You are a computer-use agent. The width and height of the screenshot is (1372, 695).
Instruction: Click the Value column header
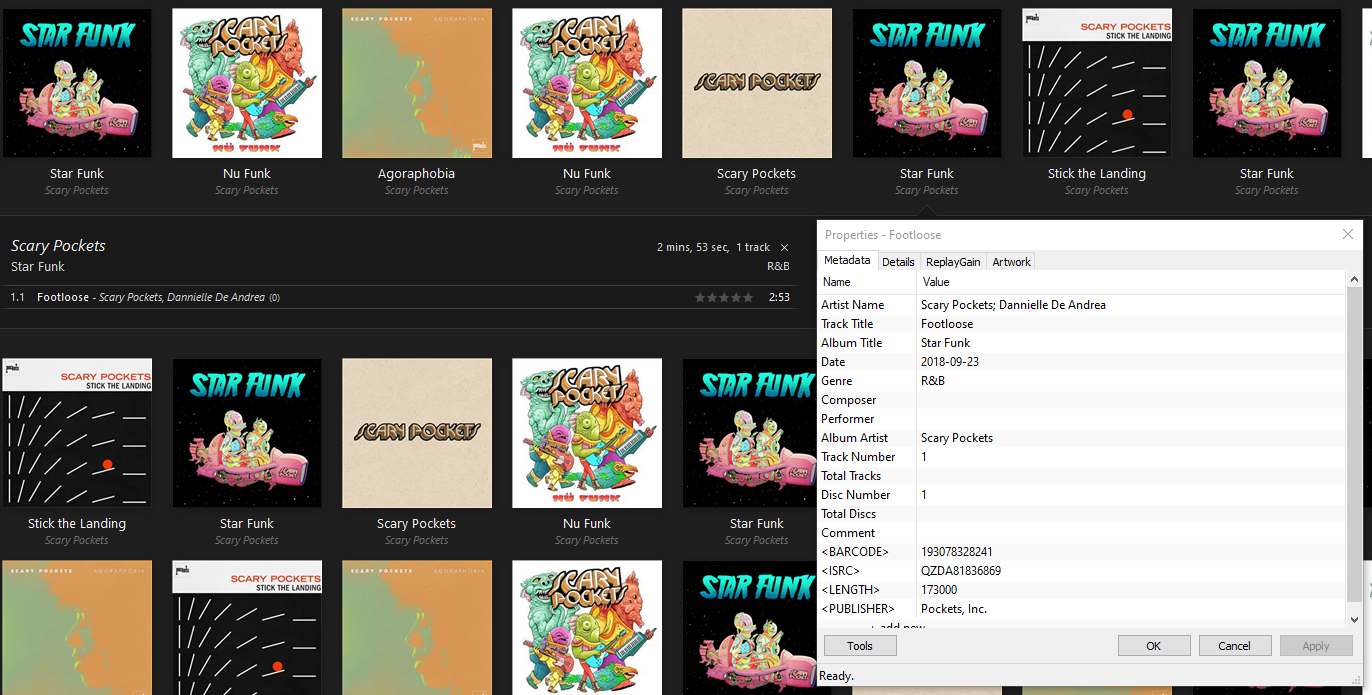click(1132, 282)
